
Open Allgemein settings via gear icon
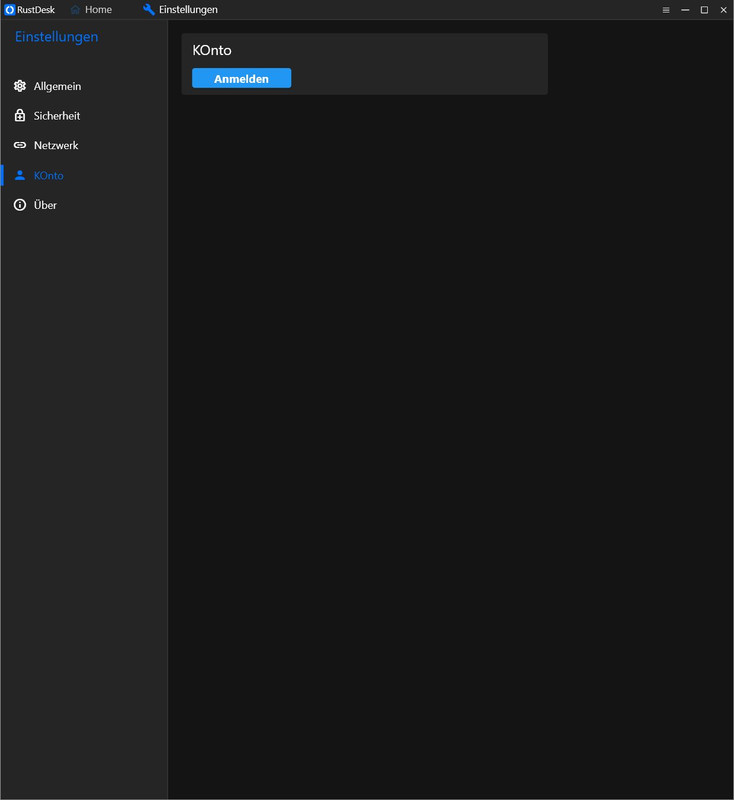20,86
